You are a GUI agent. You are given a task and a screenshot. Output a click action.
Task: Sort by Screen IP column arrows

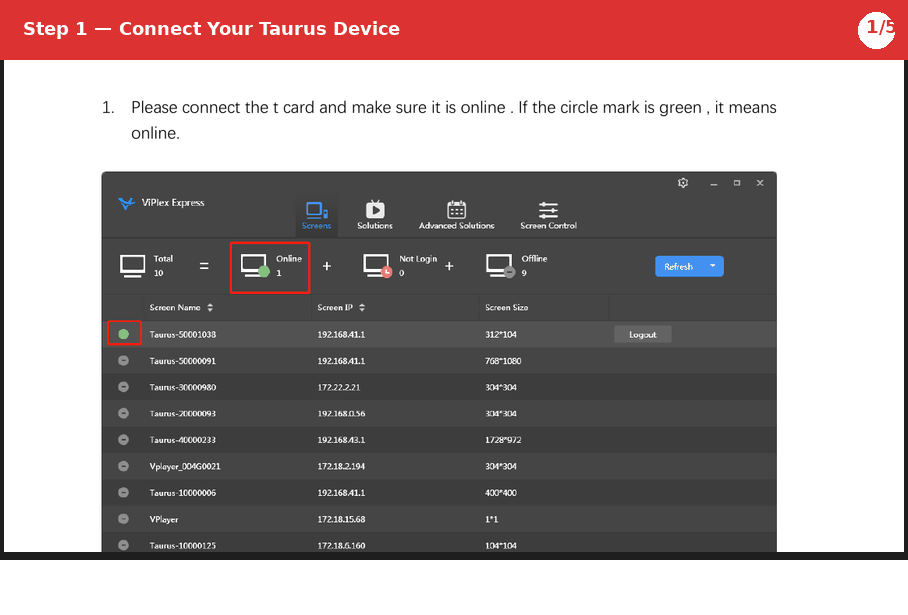pyautogui.click(x=362, y=308)
